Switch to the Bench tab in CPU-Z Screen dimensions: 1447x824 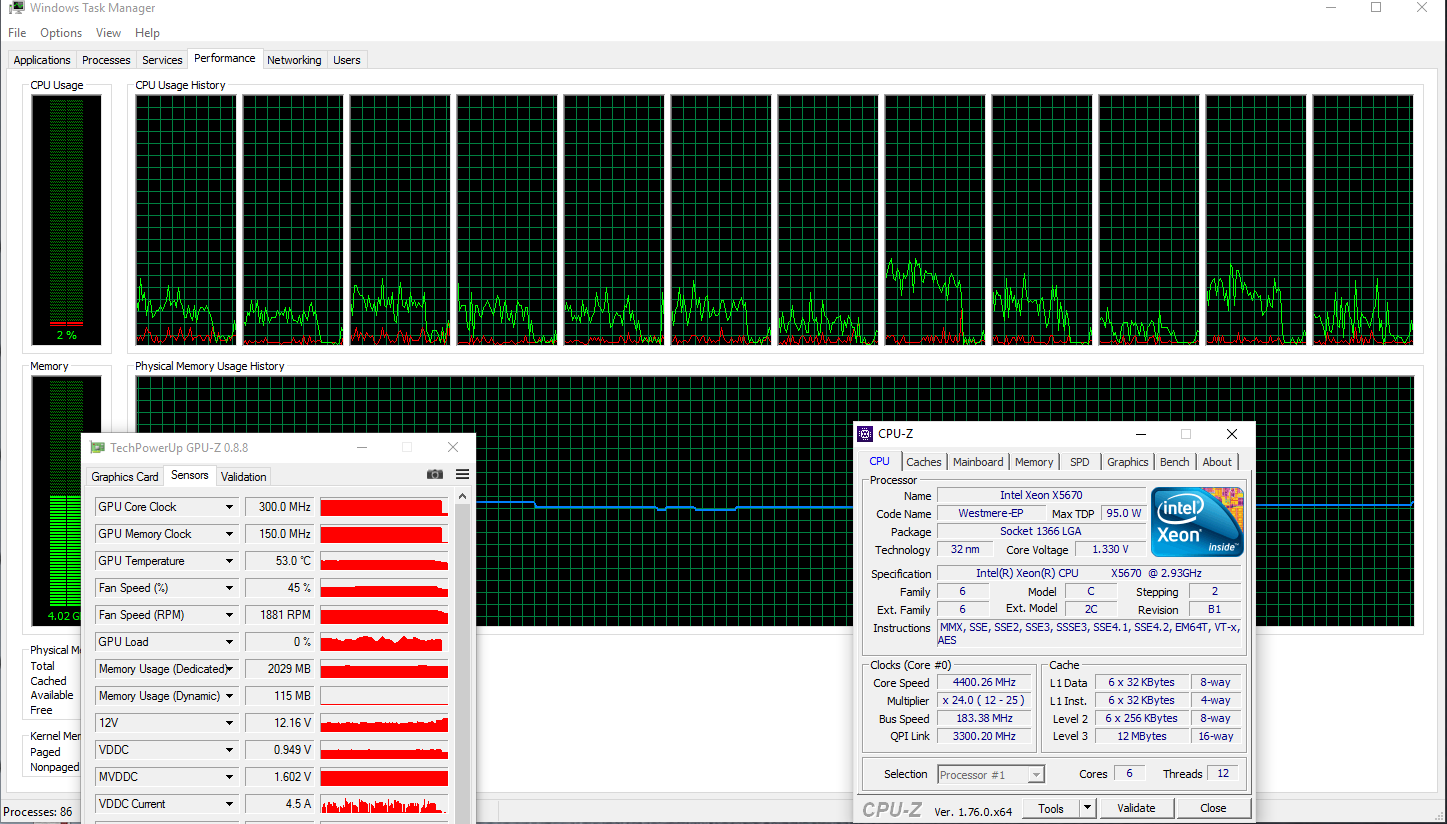click(1175, 462)
